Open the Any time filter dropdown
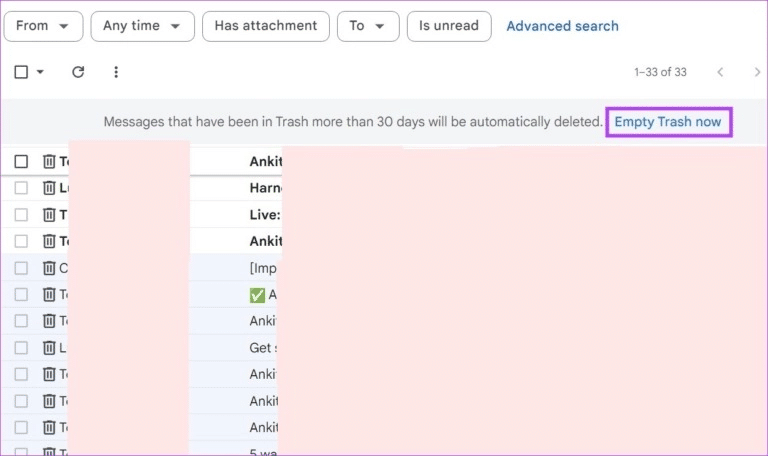The width and height of the screenshot is (768, 456). (x=143, y=26)
